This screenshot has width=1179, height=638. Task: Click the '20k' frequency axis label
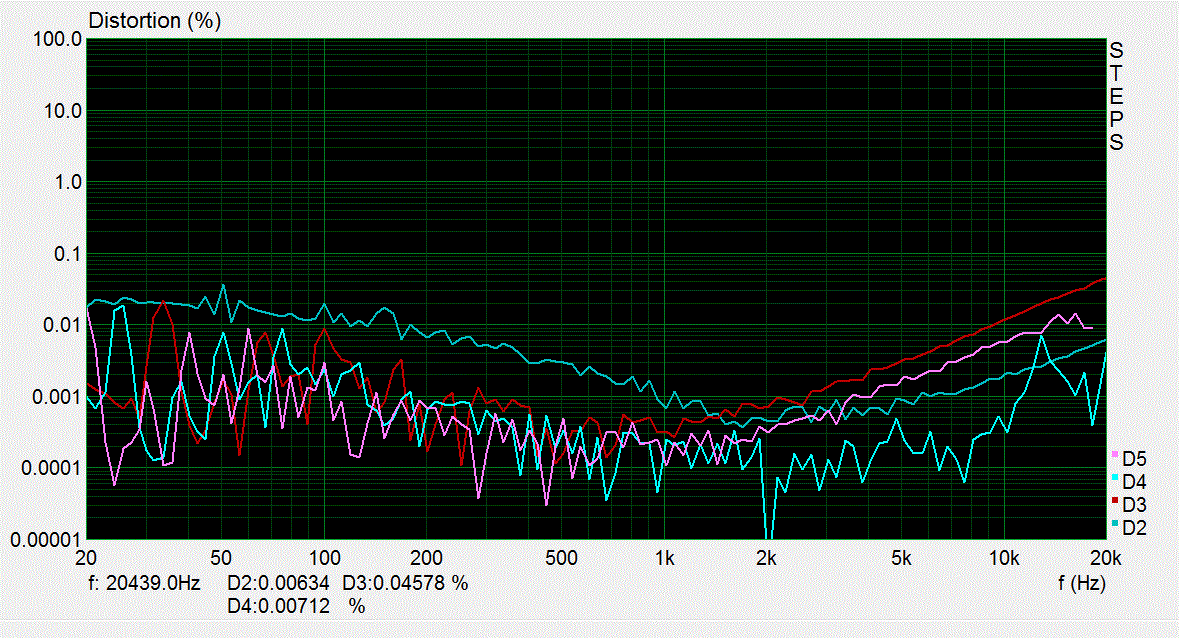click(x=1106, y=558)
